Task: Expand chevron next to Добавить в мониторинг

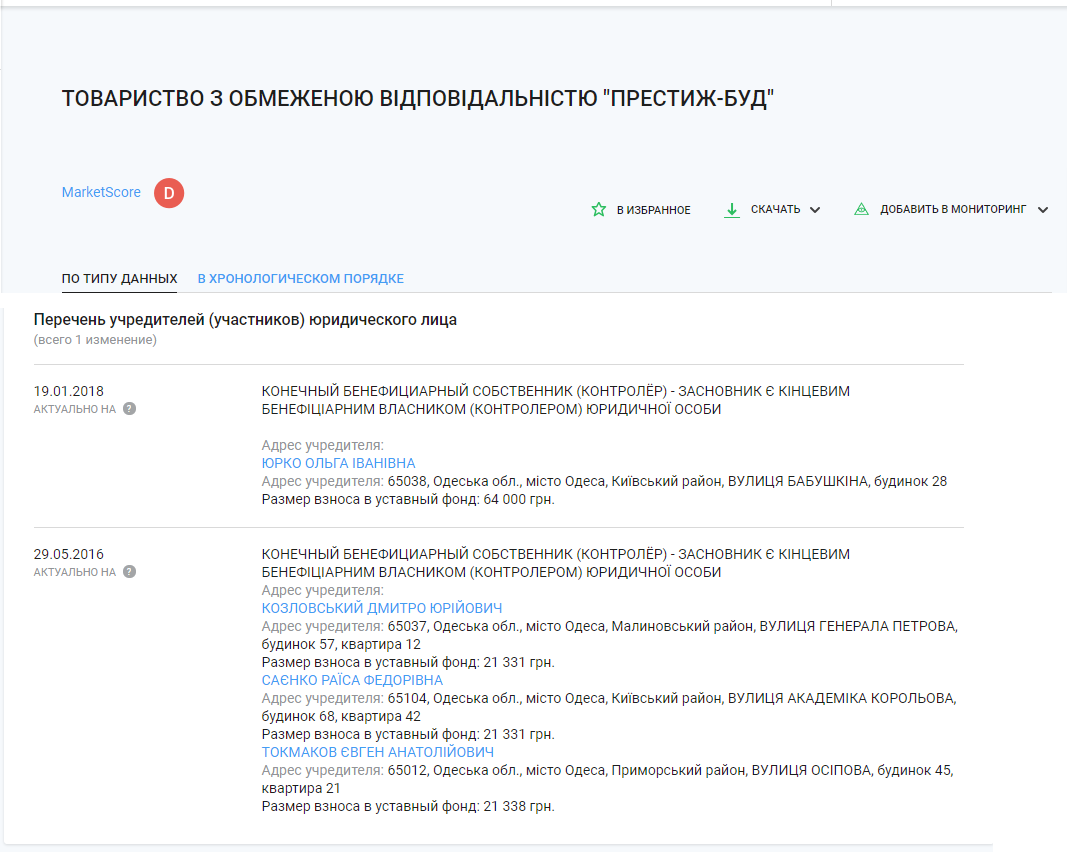Action: tap(1043, 210)
